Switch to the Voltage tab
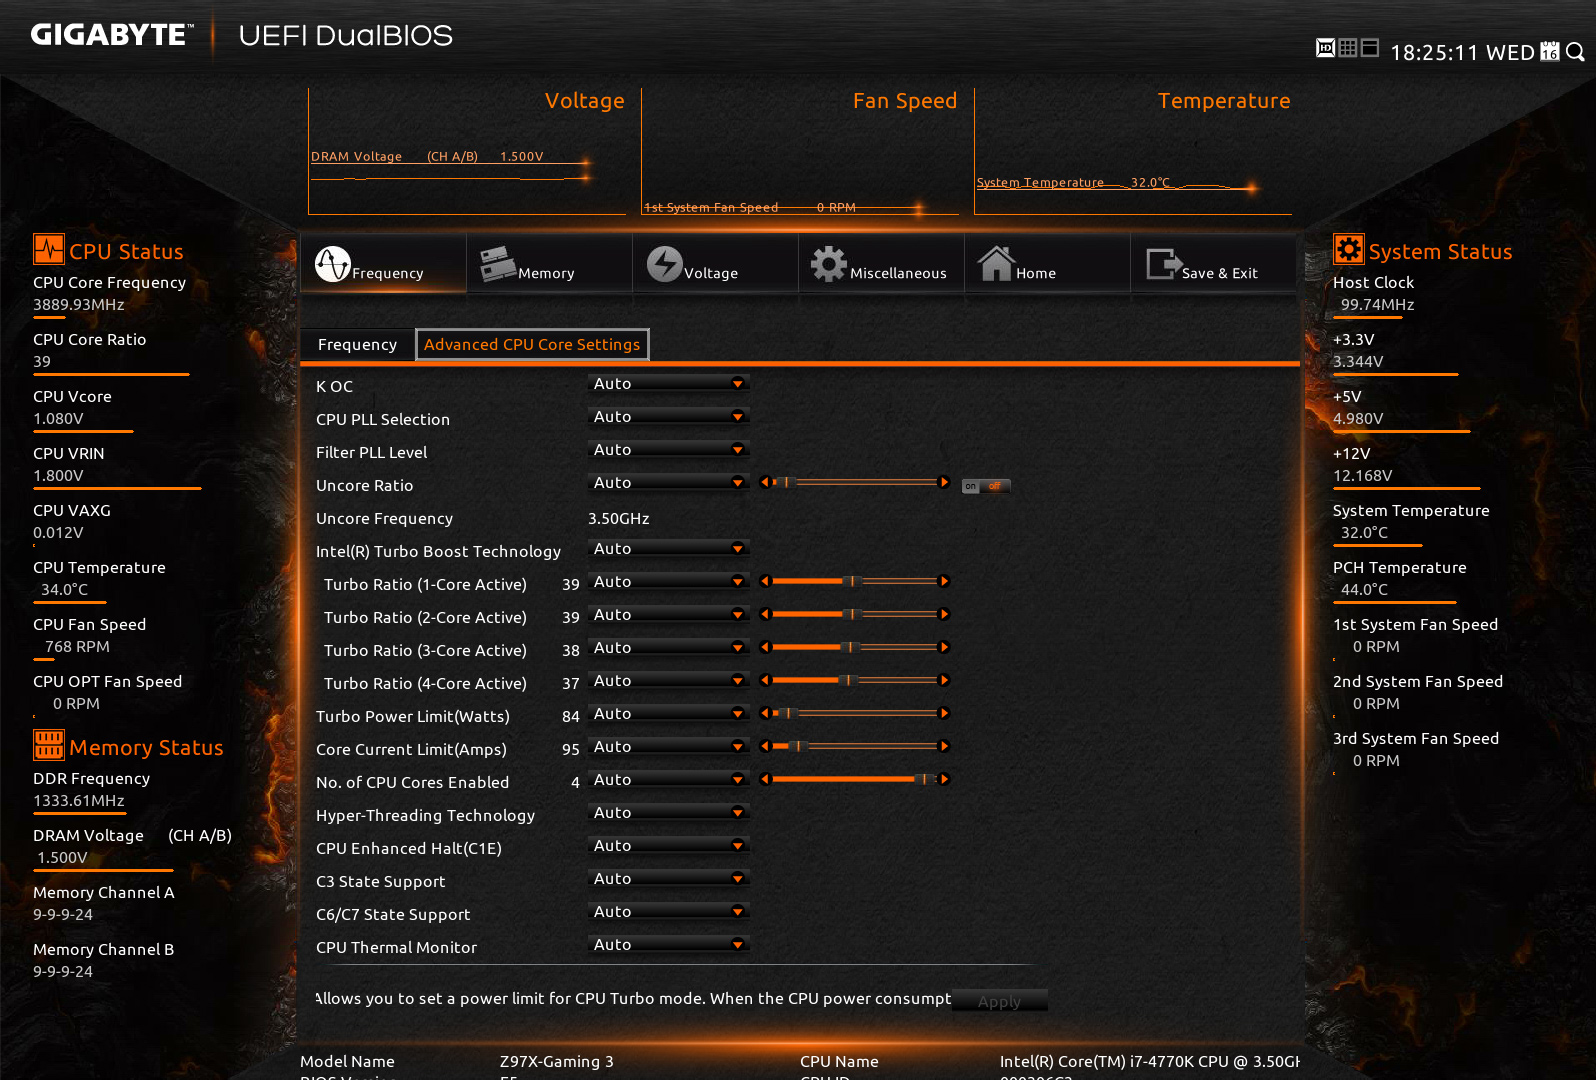1596x1080 pixels. pyautogui.click(x=715, y=263)
